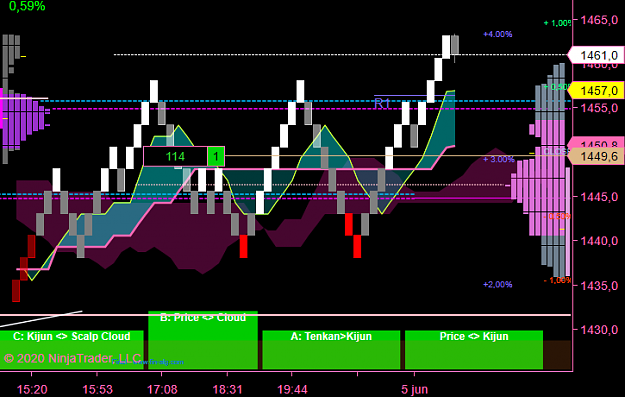Click the 18:31 time axis label
This screenshot has height=397, width=625.
pos(228,389)
